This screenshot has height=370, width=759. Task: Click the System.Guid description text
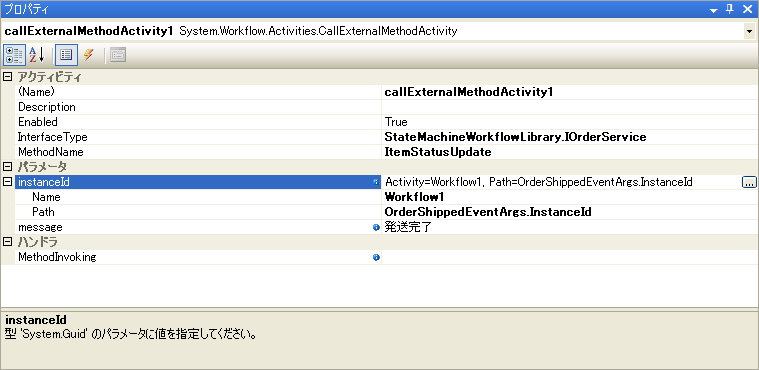point(131,335)
